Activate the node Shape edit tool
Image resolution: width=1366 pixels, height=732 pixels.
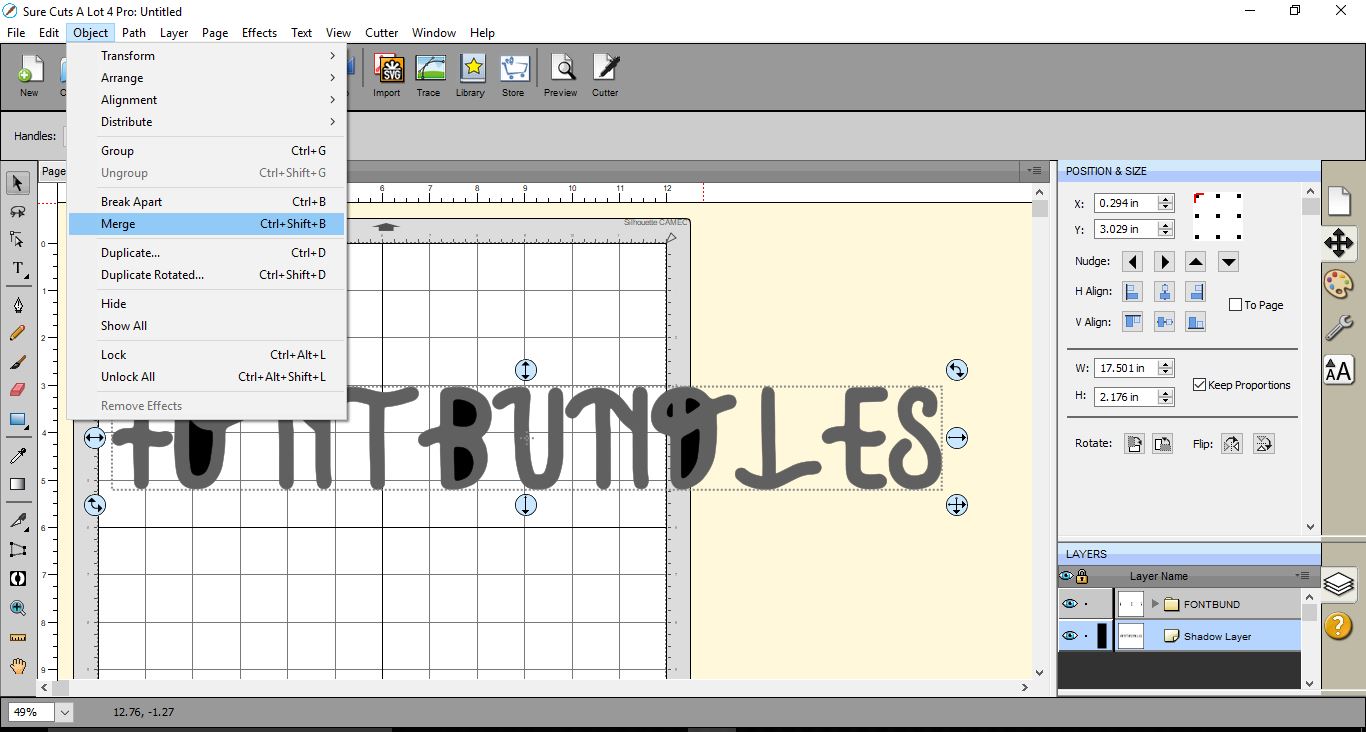[18, 239]
